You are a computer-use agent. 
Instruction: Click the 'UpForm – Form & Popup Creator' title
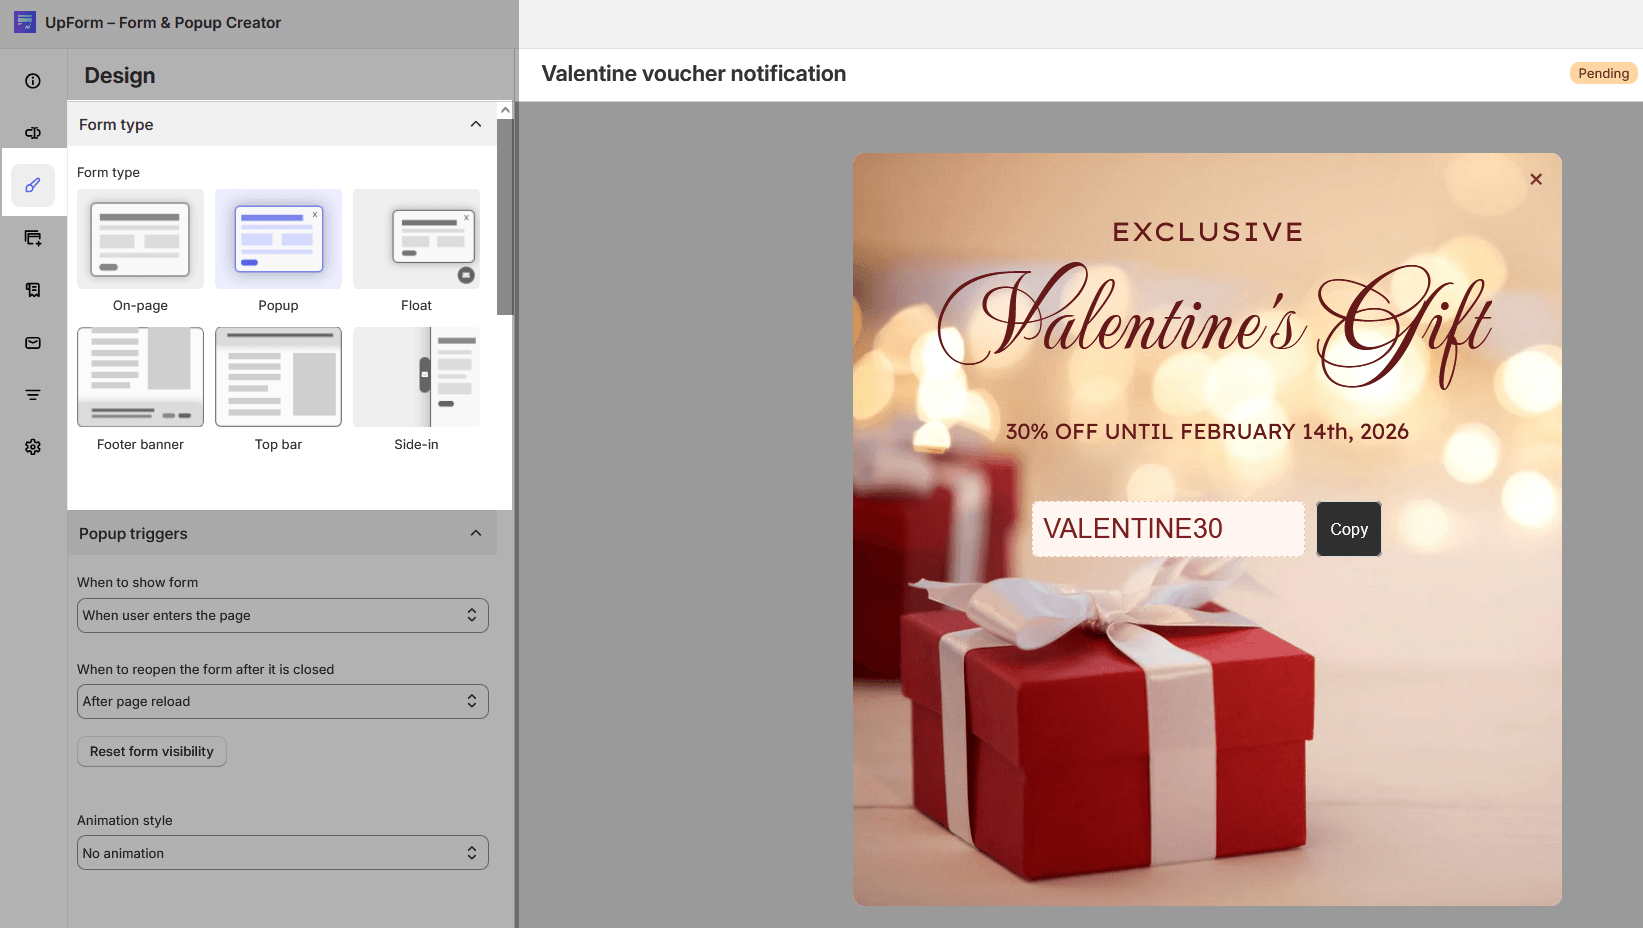click(163, 22)
